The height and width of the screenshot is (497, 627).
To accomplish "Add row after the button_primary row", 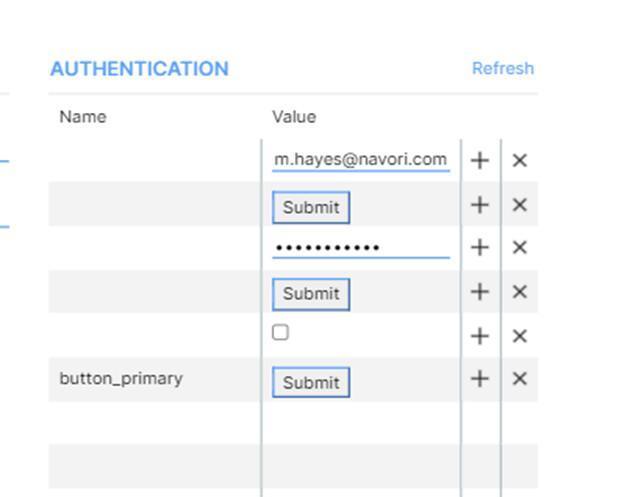I will pos(479,379).
